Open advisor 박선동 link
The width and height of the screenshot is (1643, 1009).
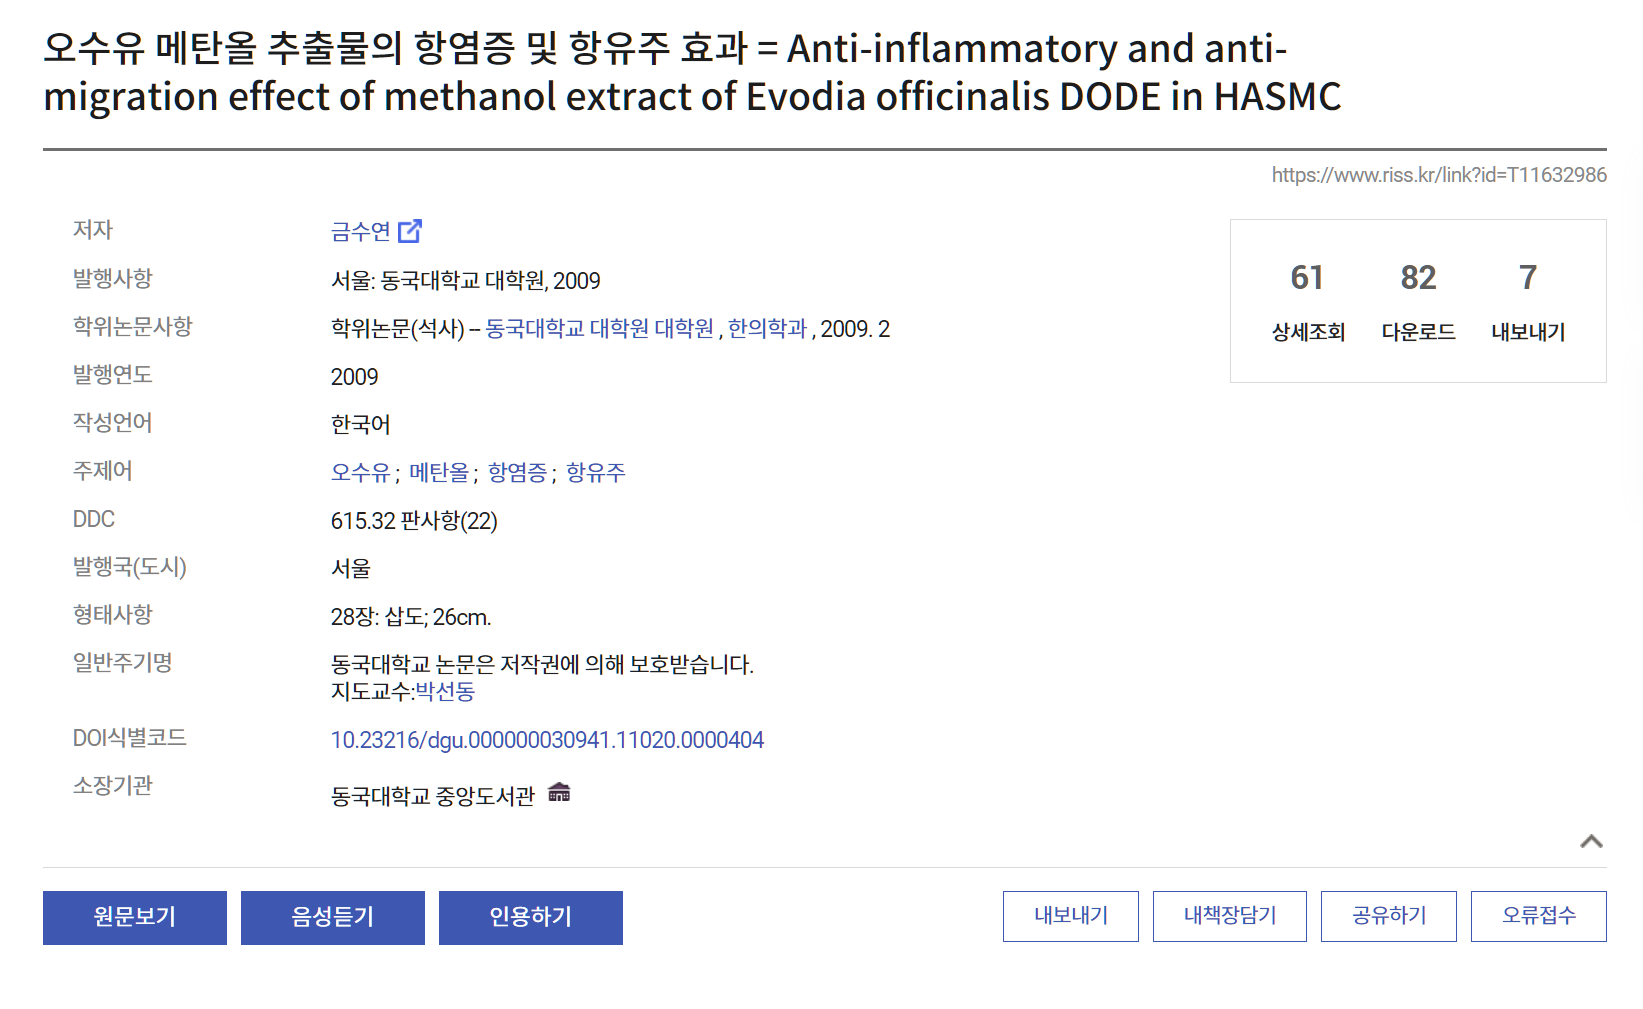[x=445, y=691]
